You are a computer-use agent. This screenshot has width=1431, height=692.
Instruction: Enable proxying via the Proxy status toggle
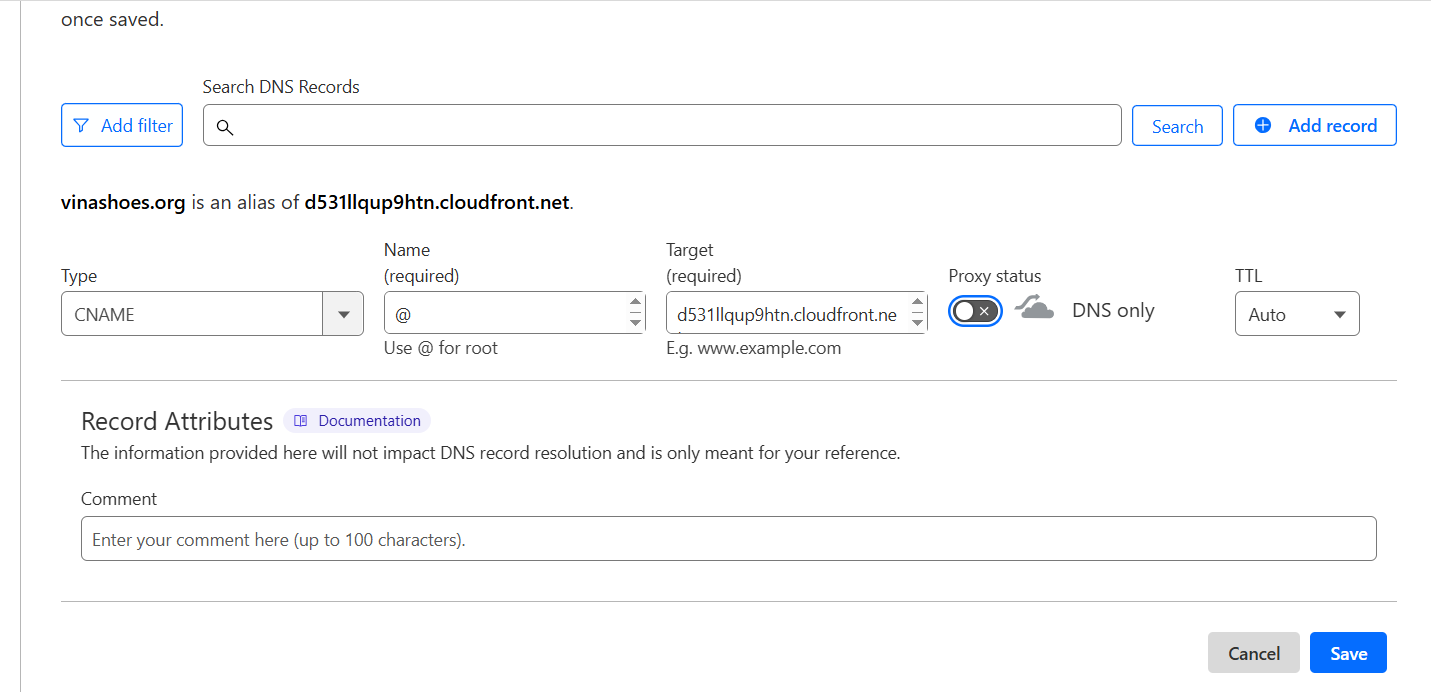pyautogui.click(x=973, y=311)
